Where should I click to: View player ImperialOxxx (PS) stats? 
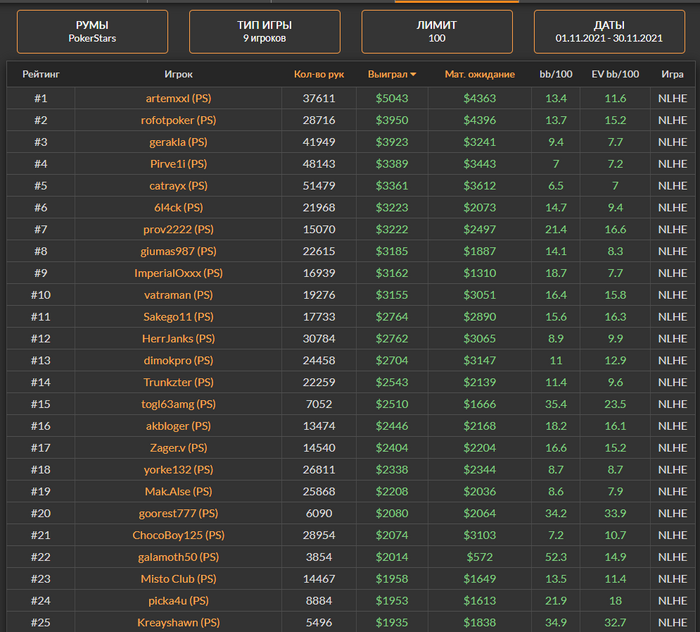coord(178,273)
